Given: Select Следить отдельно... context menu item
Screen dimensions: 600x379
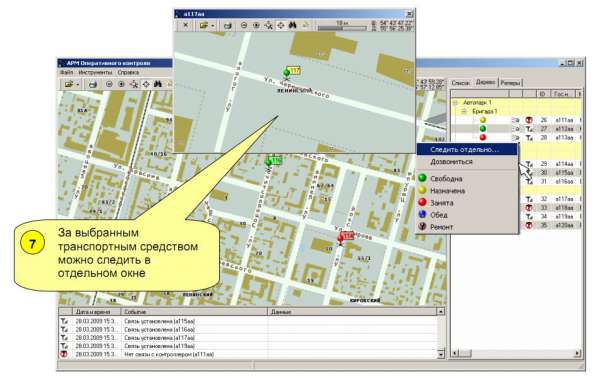Looking at the screenshot, I should [465, 149].
